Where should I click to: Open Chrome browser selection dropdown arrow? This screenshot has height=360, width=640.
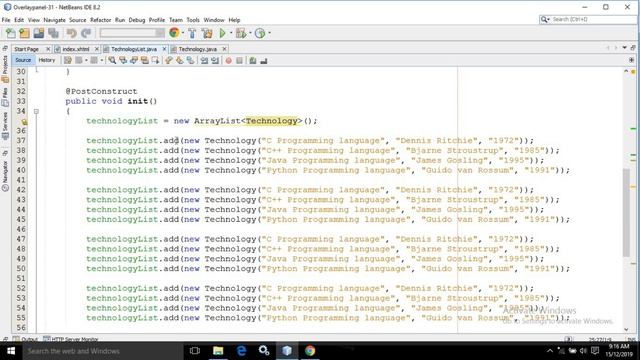[183, 33]
